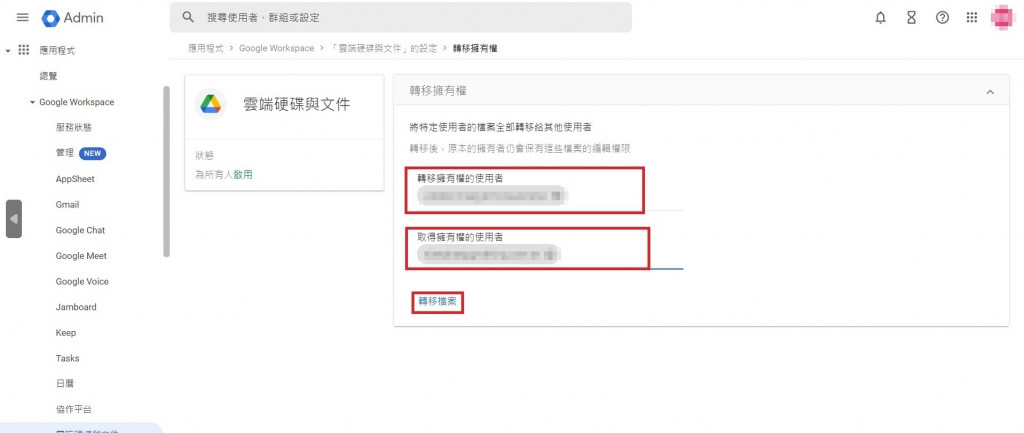
Task: Open the main hamburger menu
Action: pyautogui.click(x=22, y=18)
